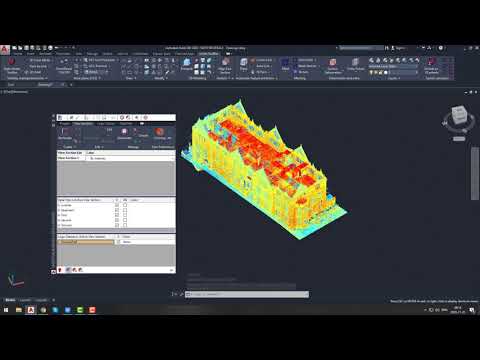This screenshot has width=480, height=360.
Task: Click the layer color swatch in Layers panel
Action: (x=386, y=72)
